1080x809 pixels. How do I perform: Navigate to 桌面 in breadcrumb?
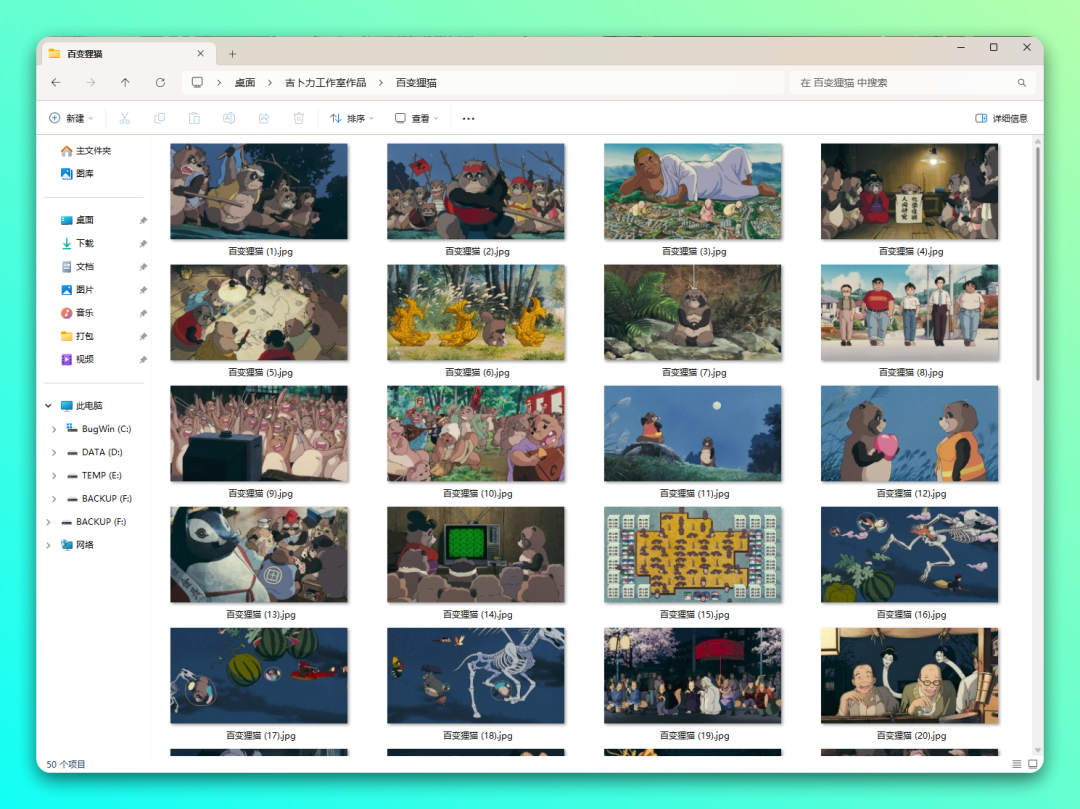click(x=245, y=83)
